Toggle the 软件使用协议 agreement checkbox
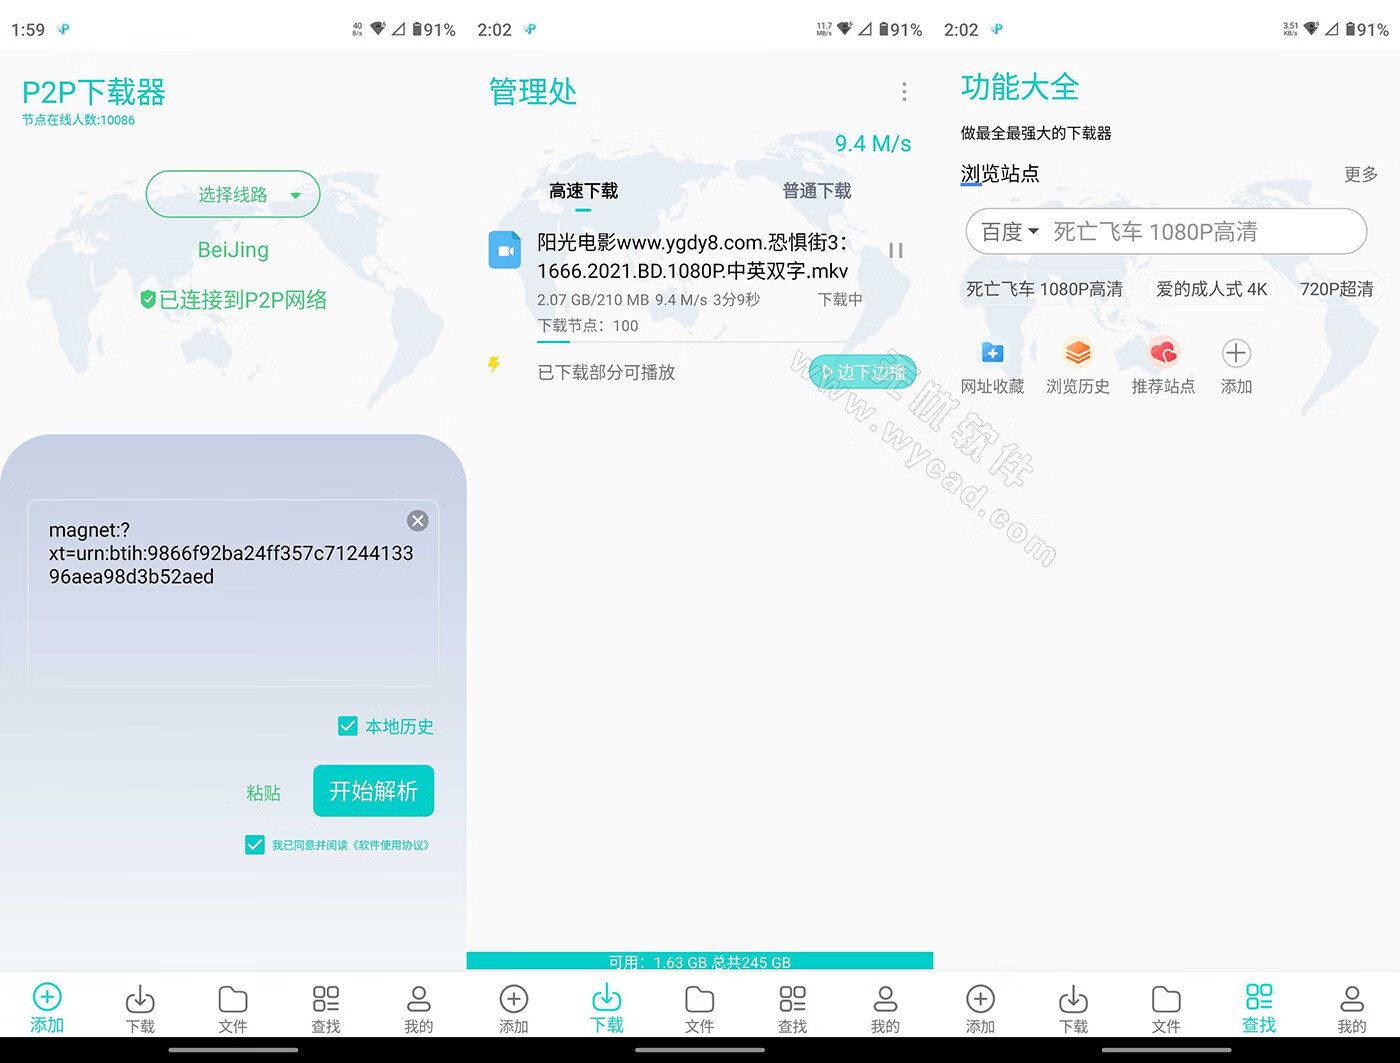 tap(255, 844)
